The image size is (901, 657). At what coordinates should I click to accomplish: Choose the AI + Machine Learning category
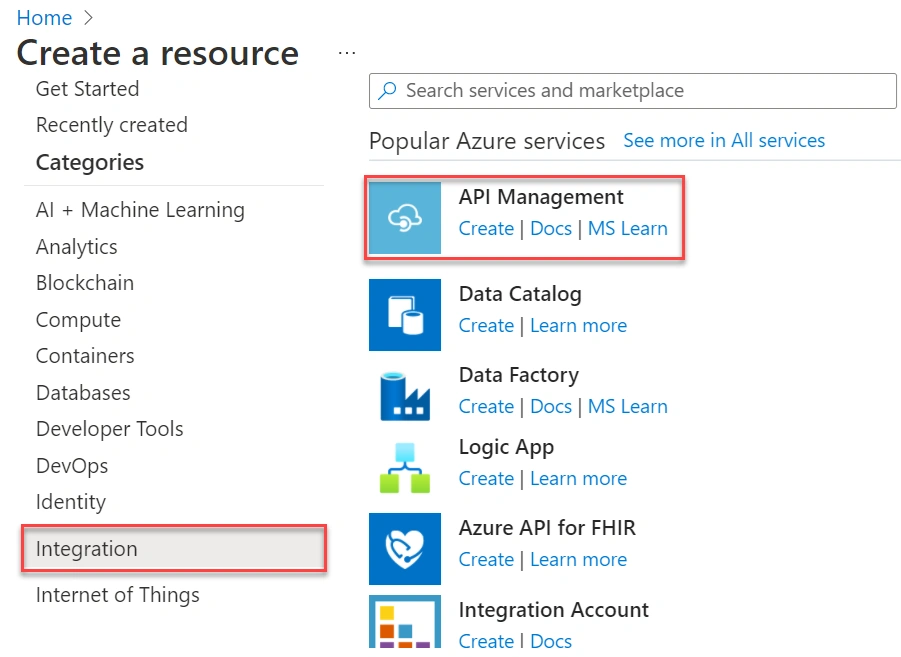click(140, 210)
